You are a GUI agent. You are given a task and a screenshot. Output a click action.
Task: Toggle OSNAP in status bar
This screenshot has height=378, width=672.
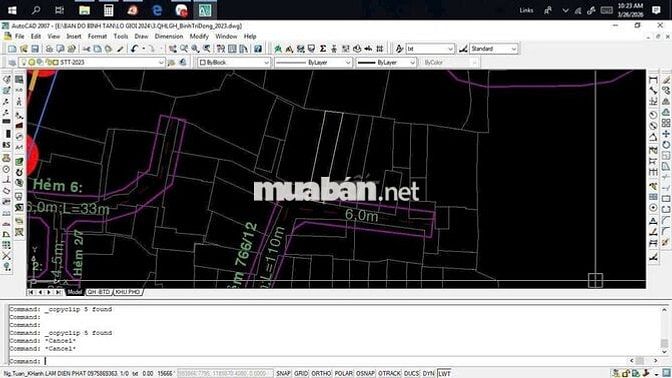pos(365,373)
